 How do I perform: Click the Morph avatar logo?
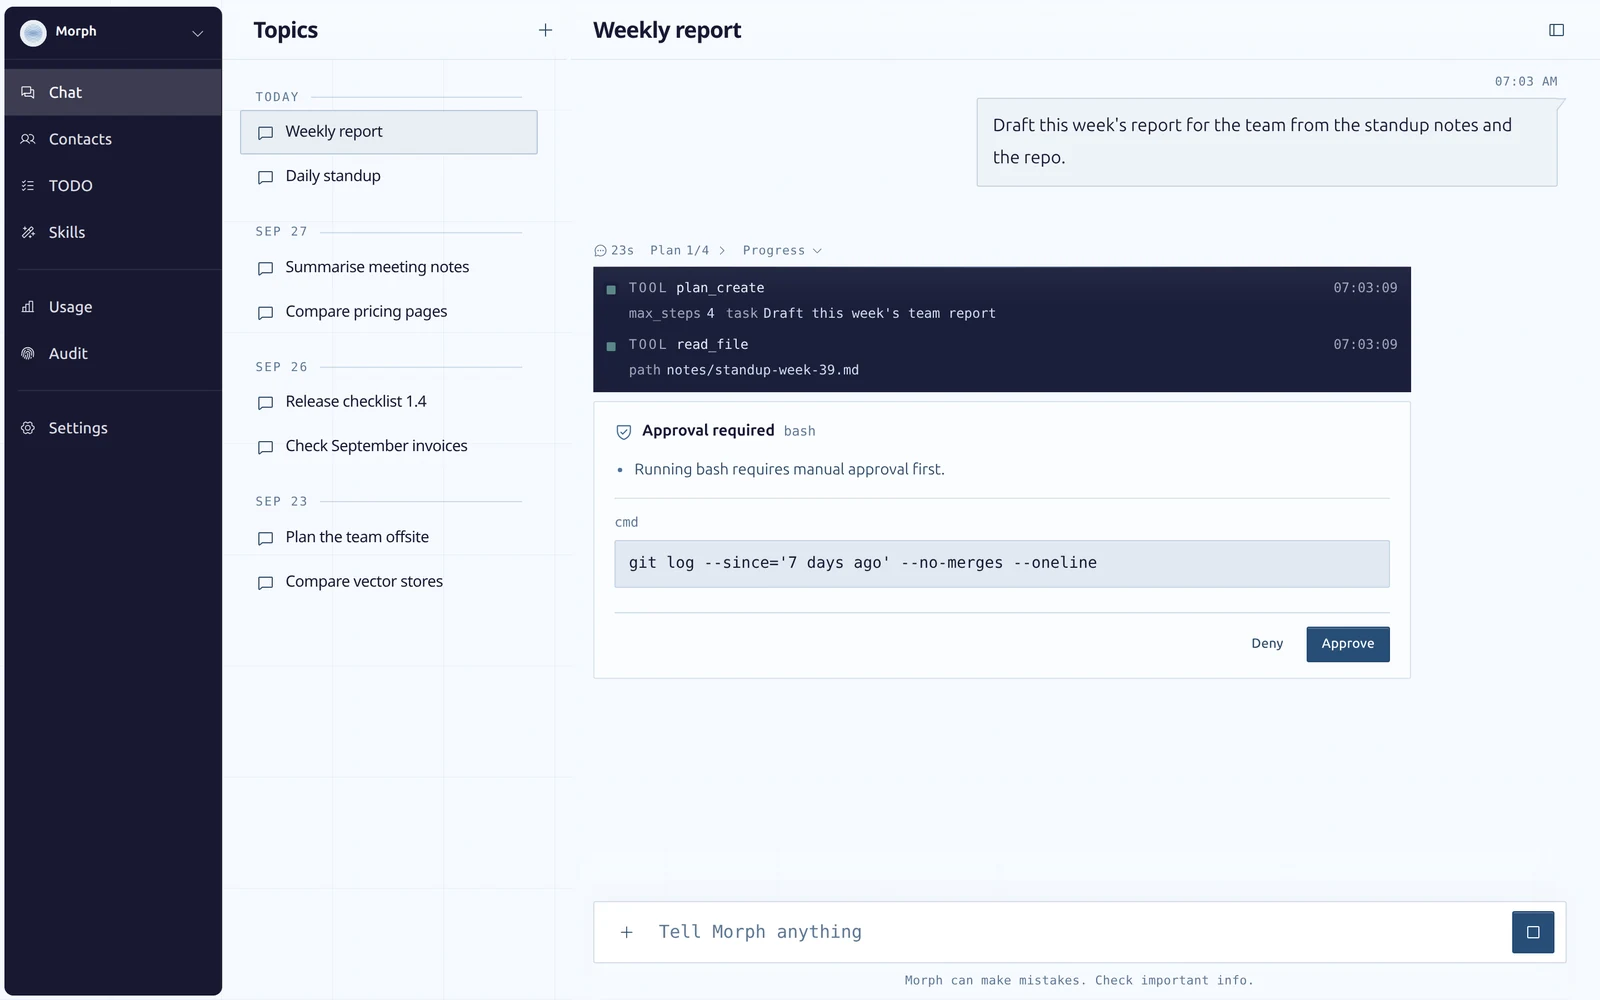(x=33, y=33)
